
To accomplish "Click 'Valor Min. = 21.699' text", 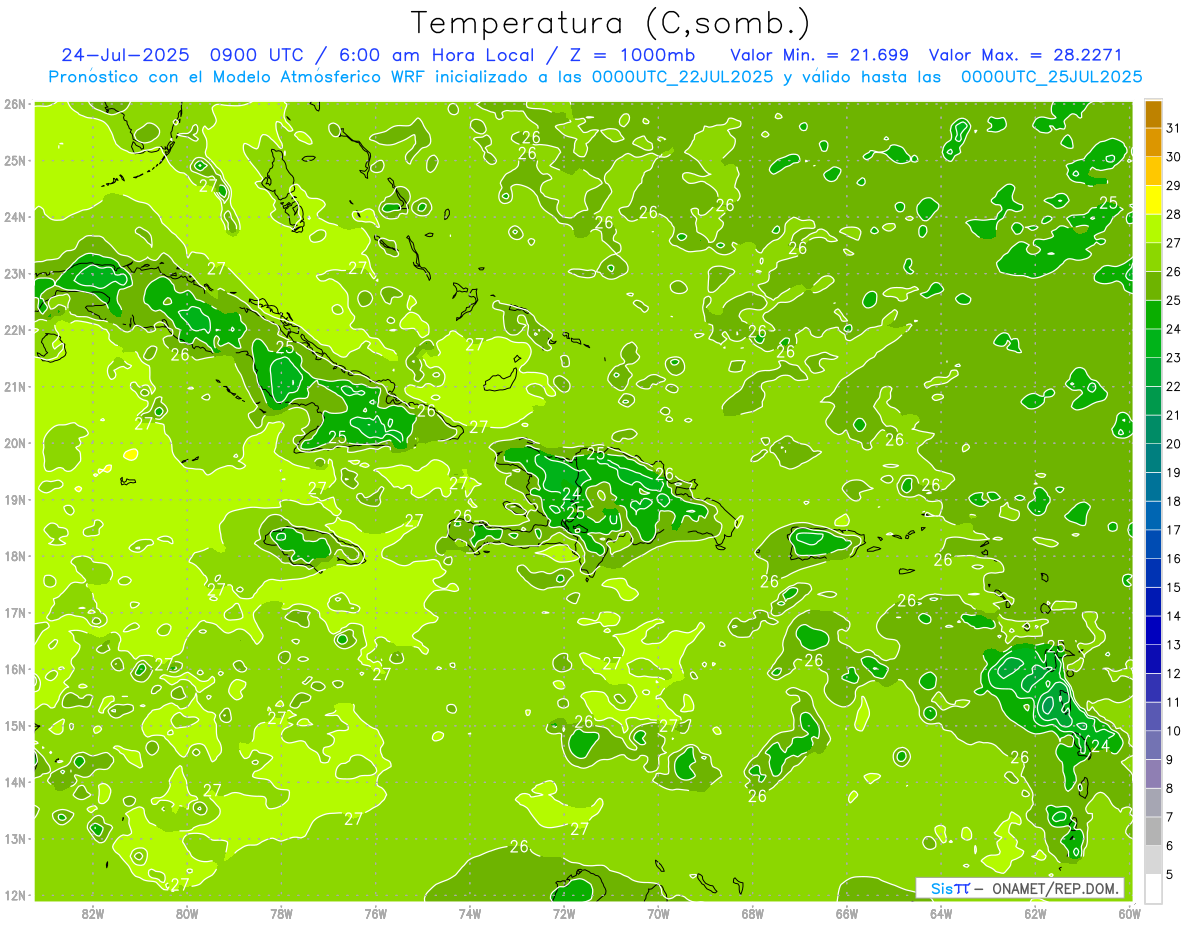I will [x=819, y=55].
